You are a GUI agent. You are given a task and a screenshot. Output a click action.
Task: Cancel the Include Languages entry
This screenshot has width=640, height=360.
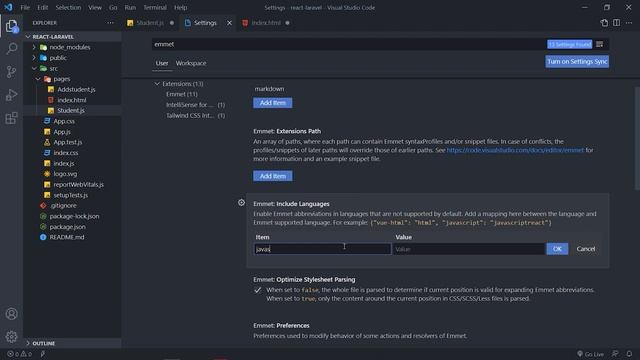tap(586, 249)
